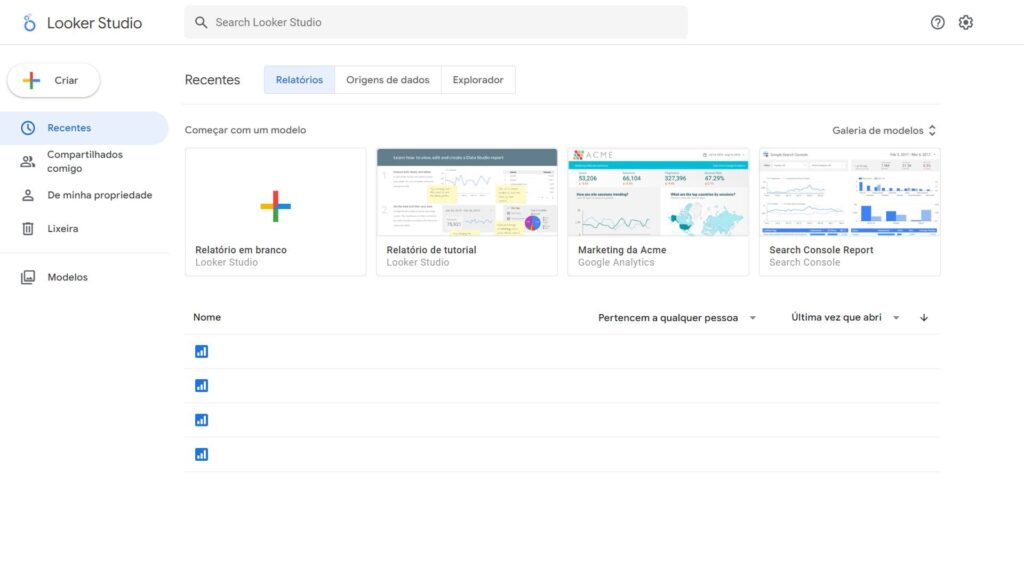Click the Looker Studio logo icon

[27, 22]
